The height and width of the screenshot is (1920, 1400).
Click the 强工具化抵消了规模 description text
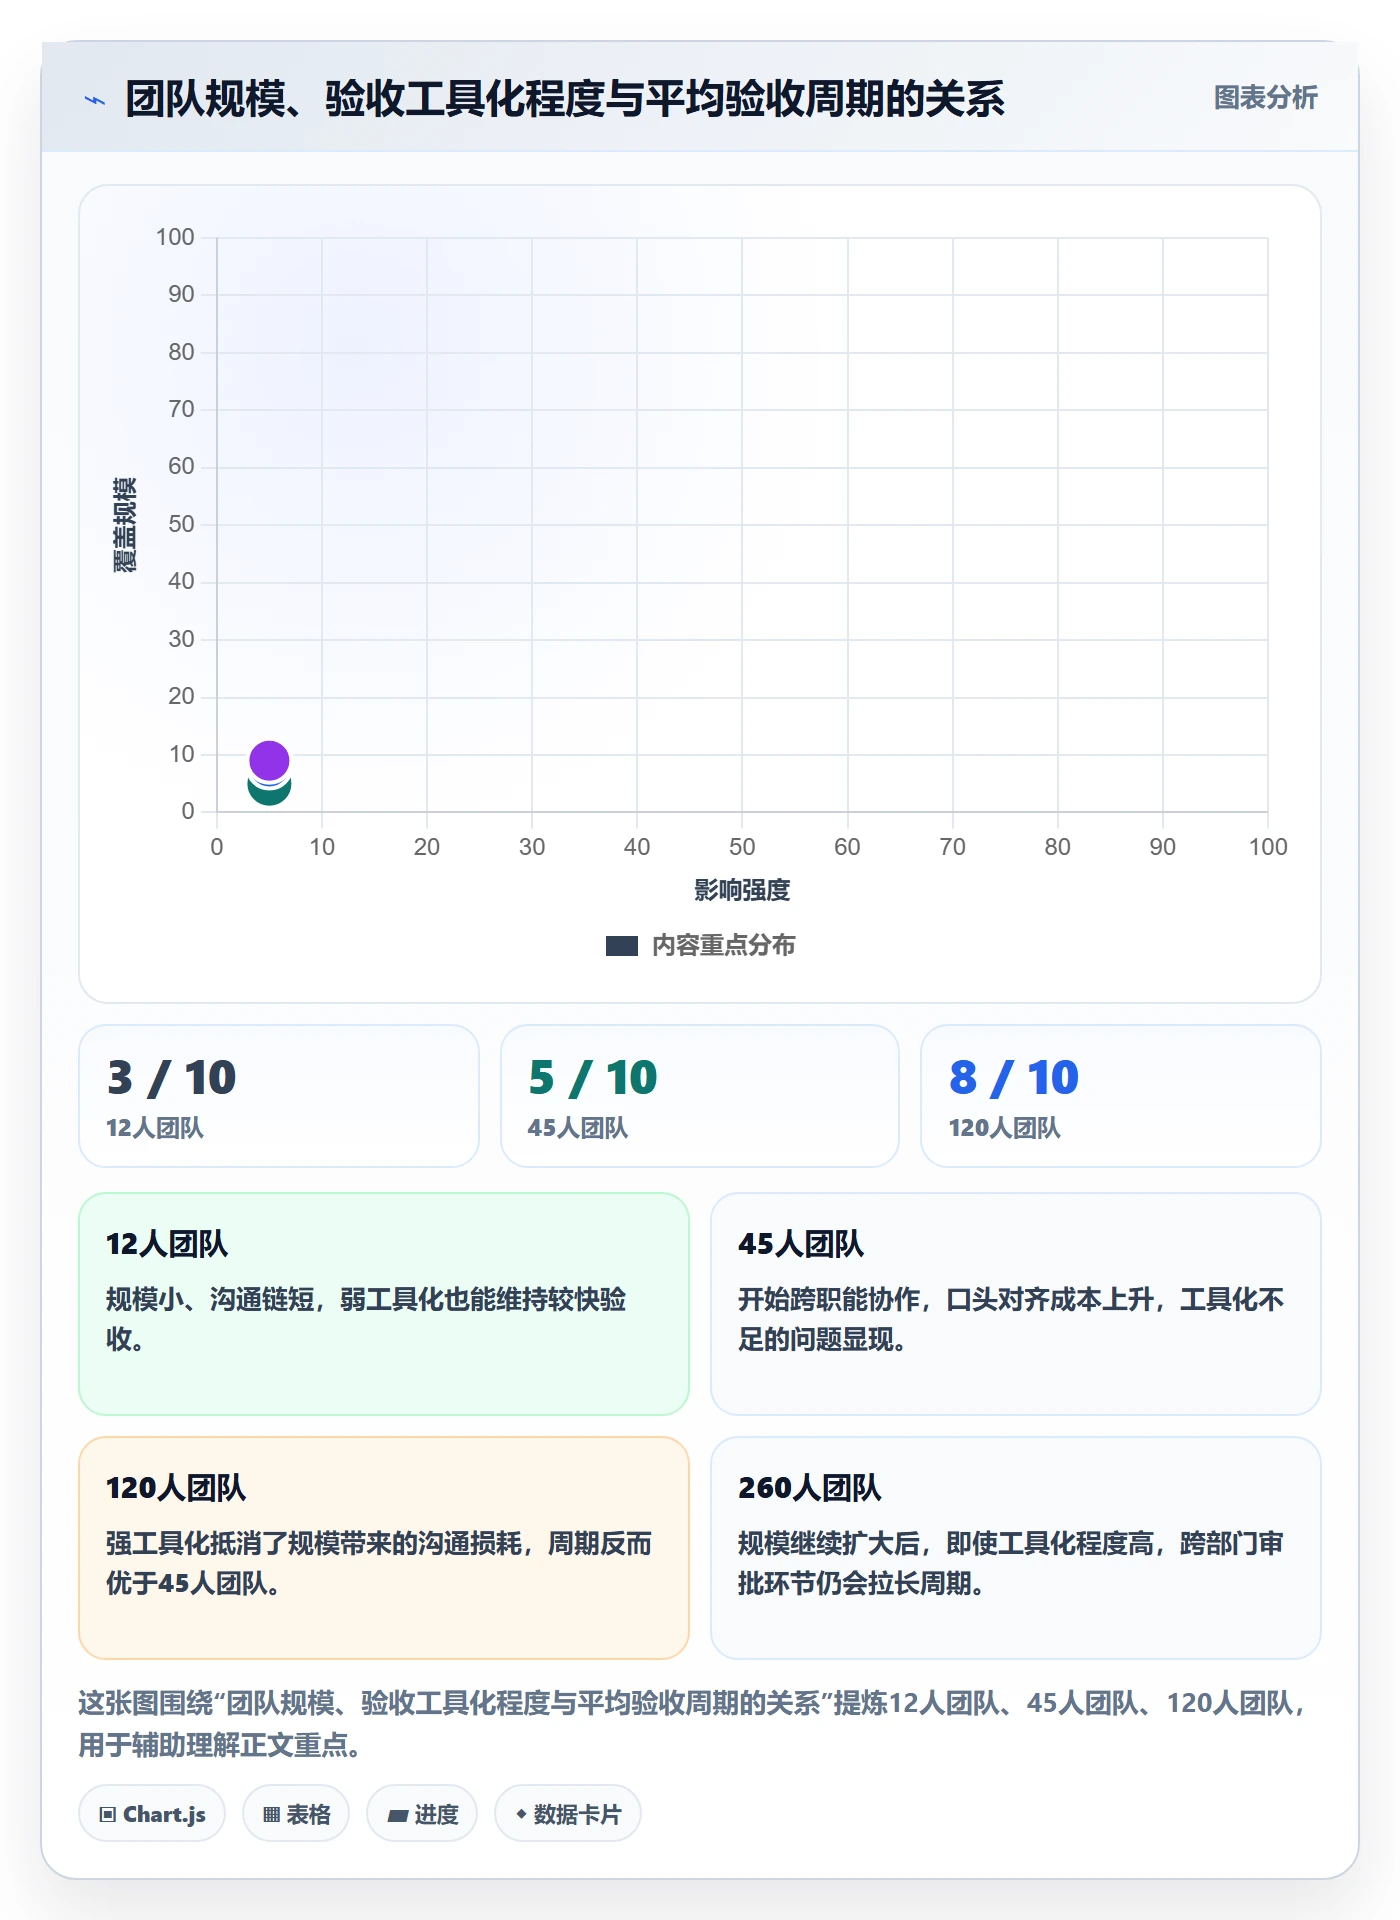(x=379, y=1563)
